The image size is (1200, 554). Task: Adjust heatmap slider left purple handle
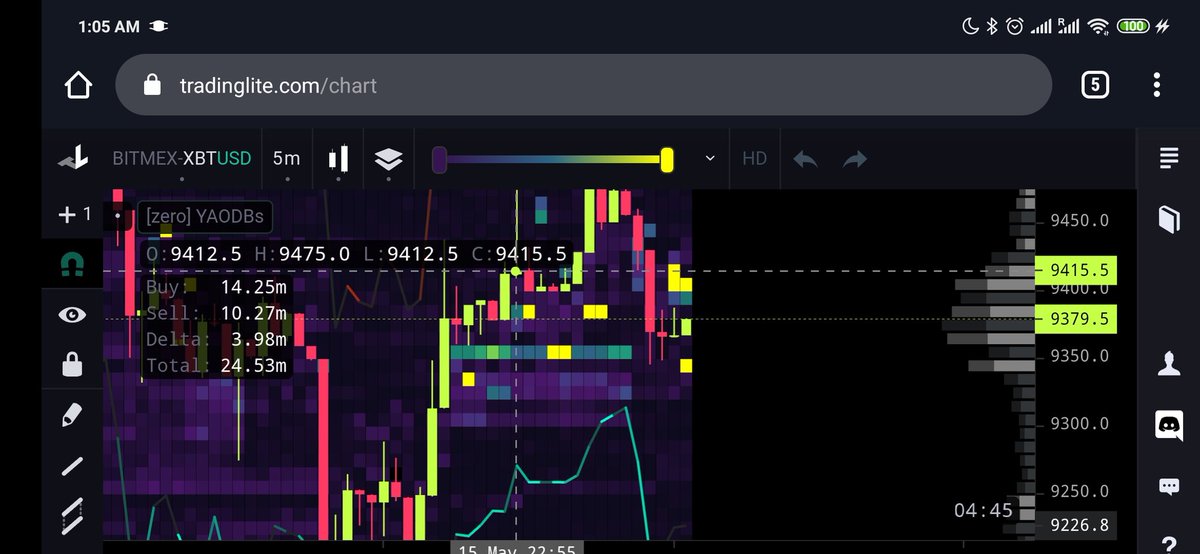pyautogui.click(x=438, y=158)
